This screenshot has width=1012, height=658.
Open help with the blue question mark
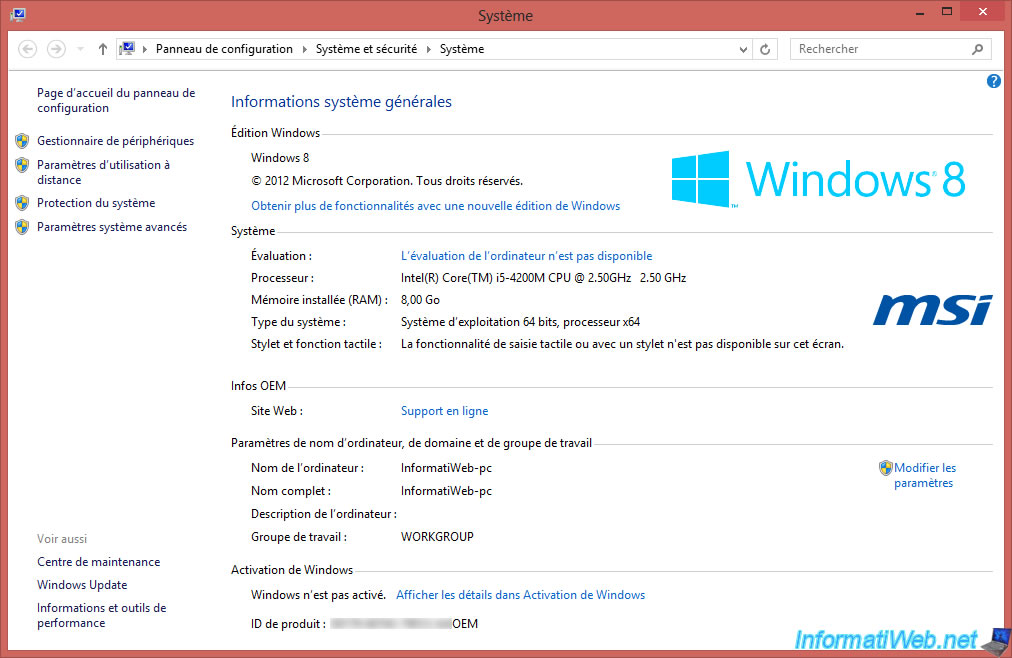pos(993,81)
